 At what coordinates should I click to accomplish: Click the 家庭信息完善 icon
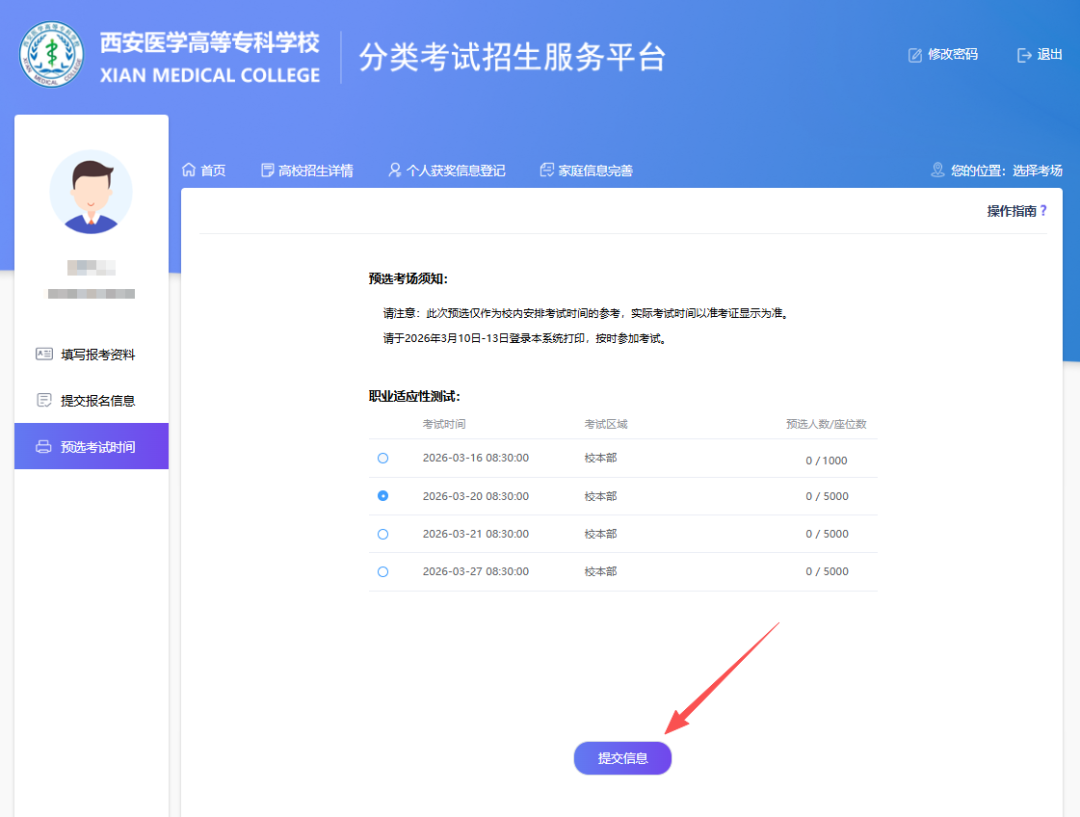click(x=546, y=170)
